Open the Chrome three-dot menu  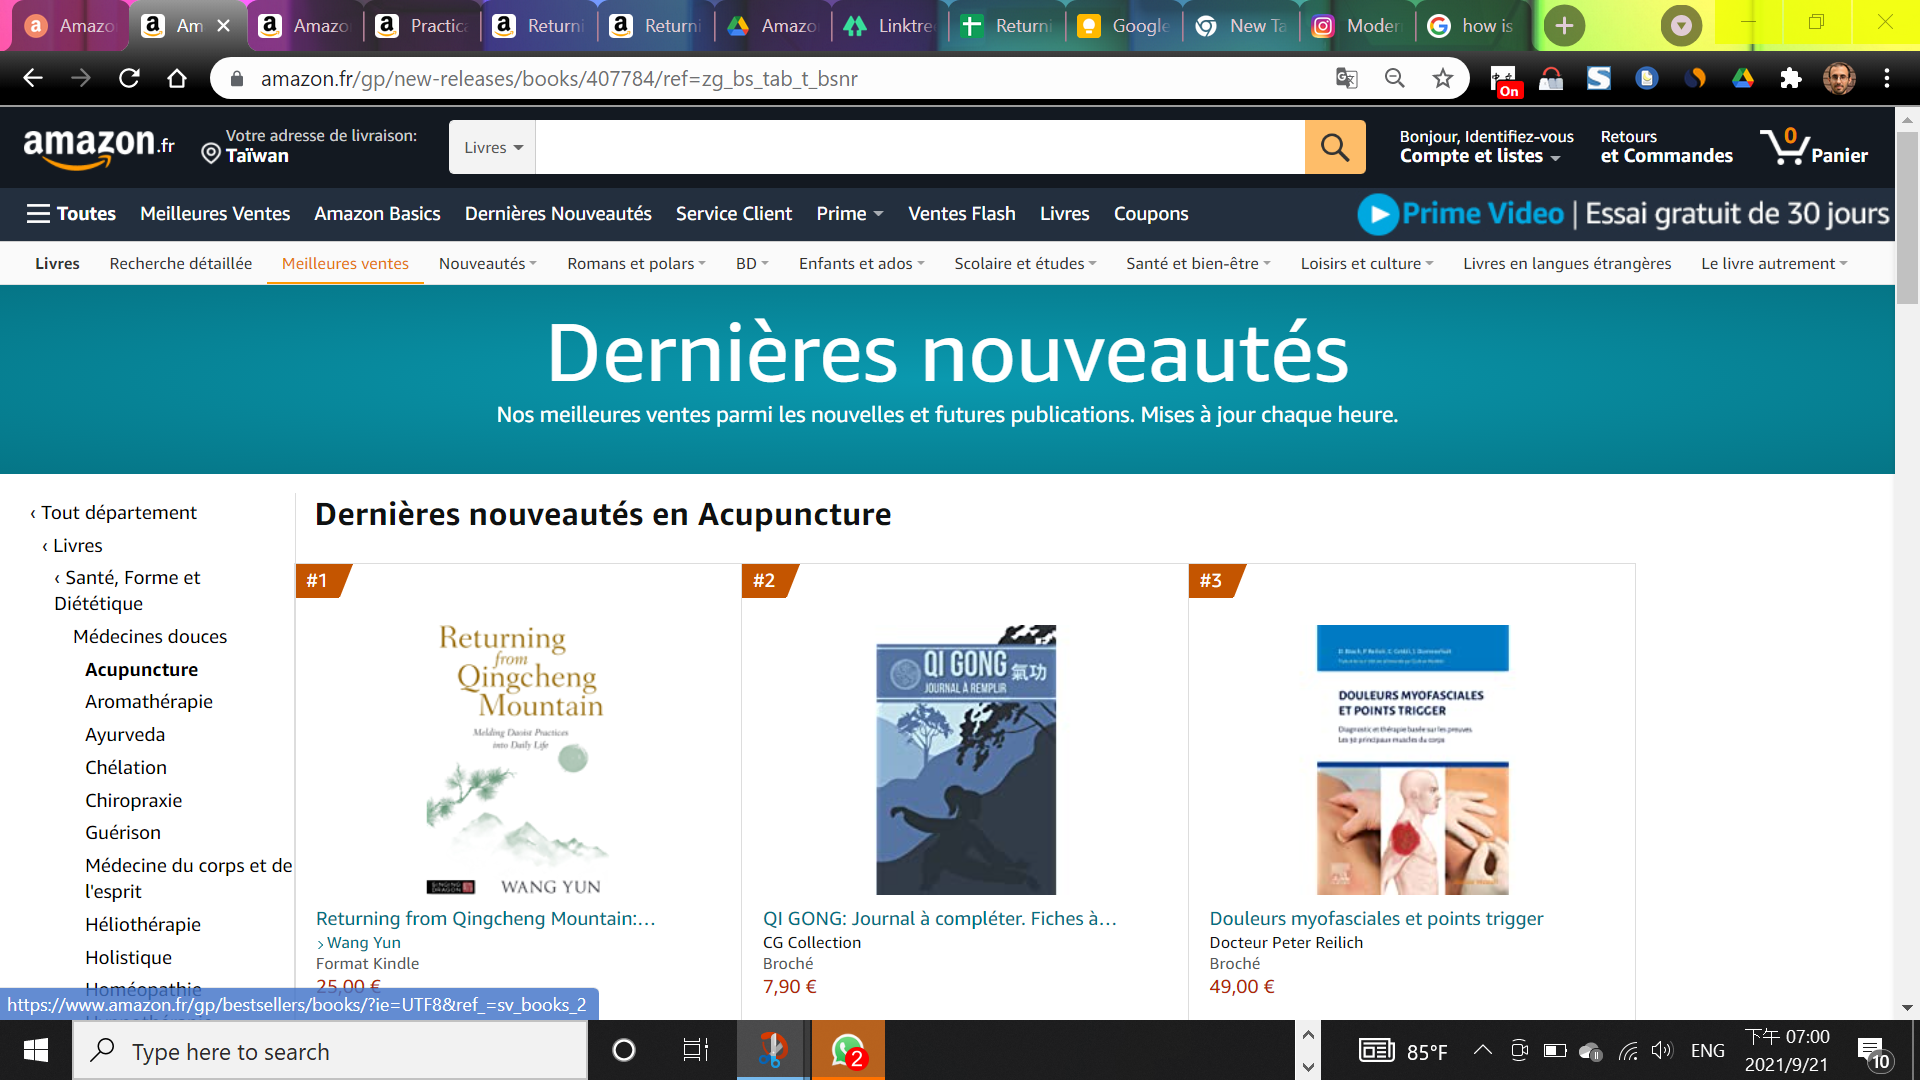tap(1887, 78)
